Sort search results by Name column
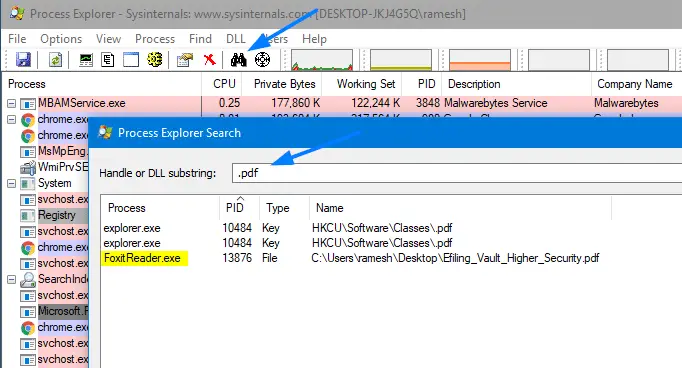682x368 pixels. point(460,208)
